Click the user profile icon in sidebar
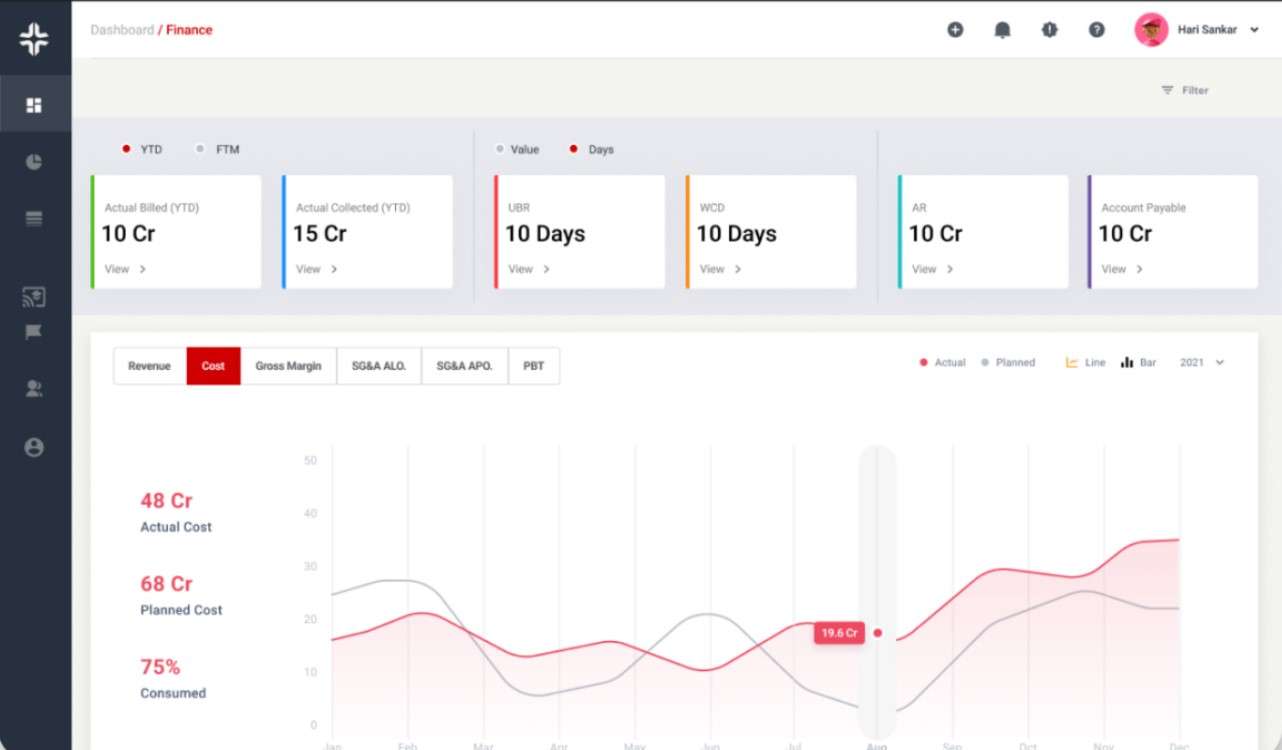1282x750 pixels. (x=34, y=447)
